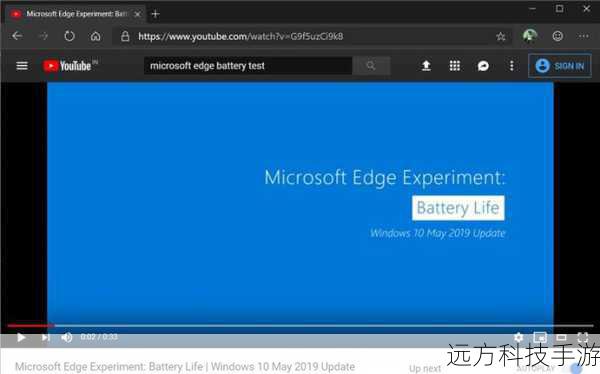Open the YouTube apps grid icon
This screenshot has width=600, height=374.
point(455,66)
